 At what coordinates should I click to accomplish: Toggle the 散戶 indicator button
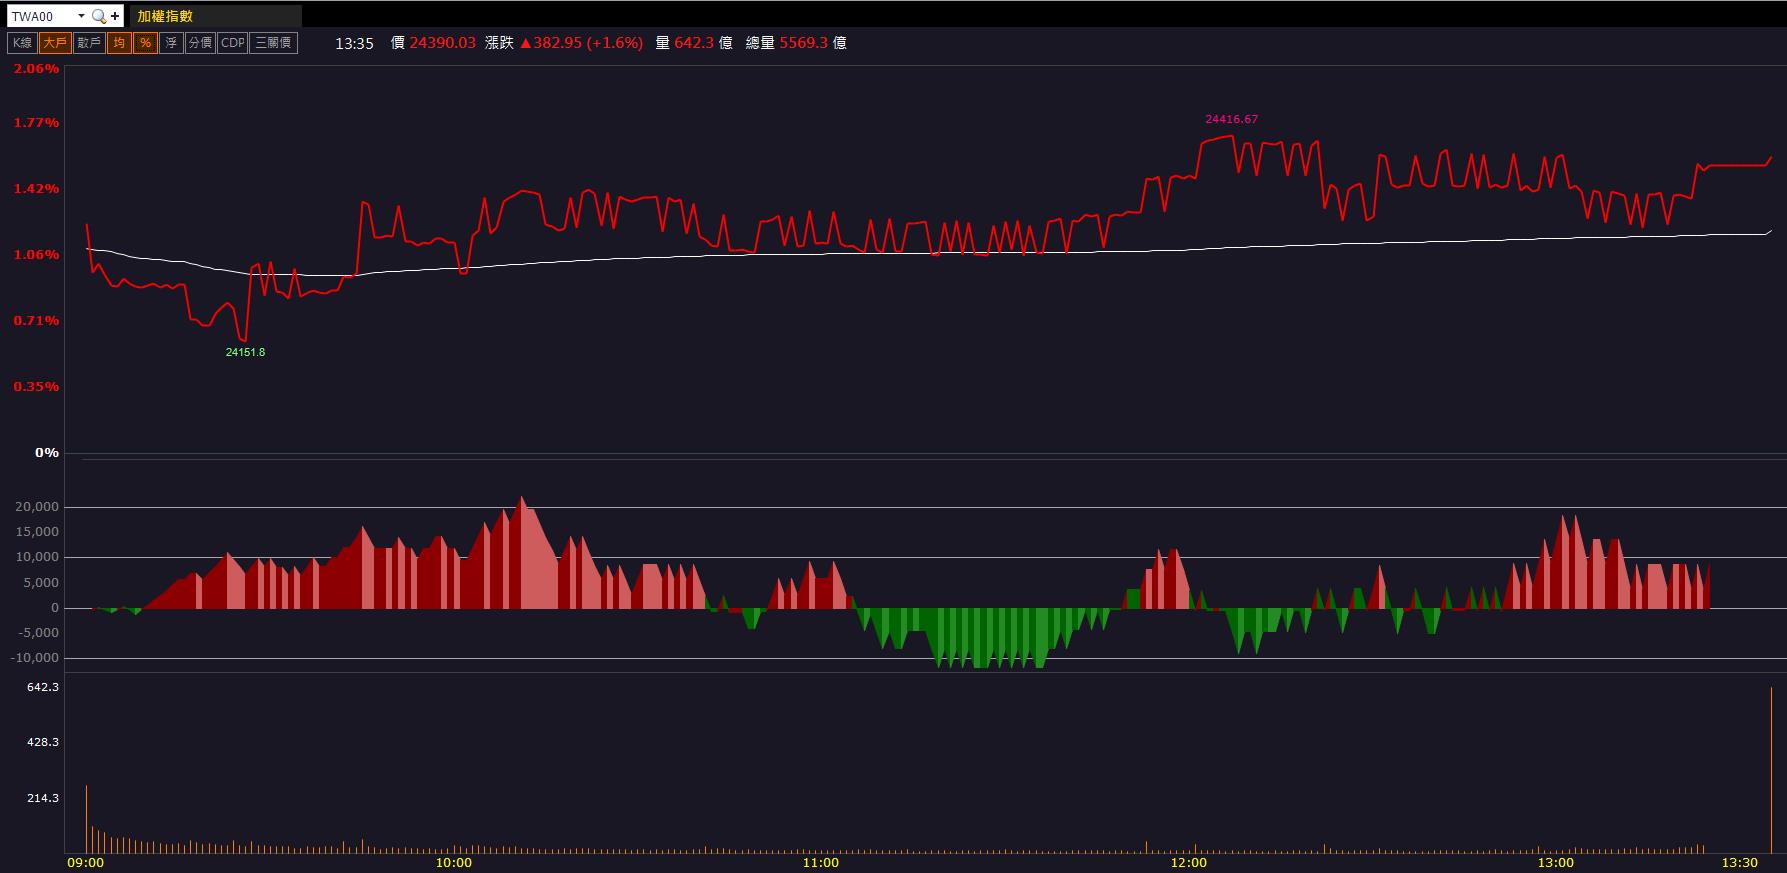[x=89, y=43]
